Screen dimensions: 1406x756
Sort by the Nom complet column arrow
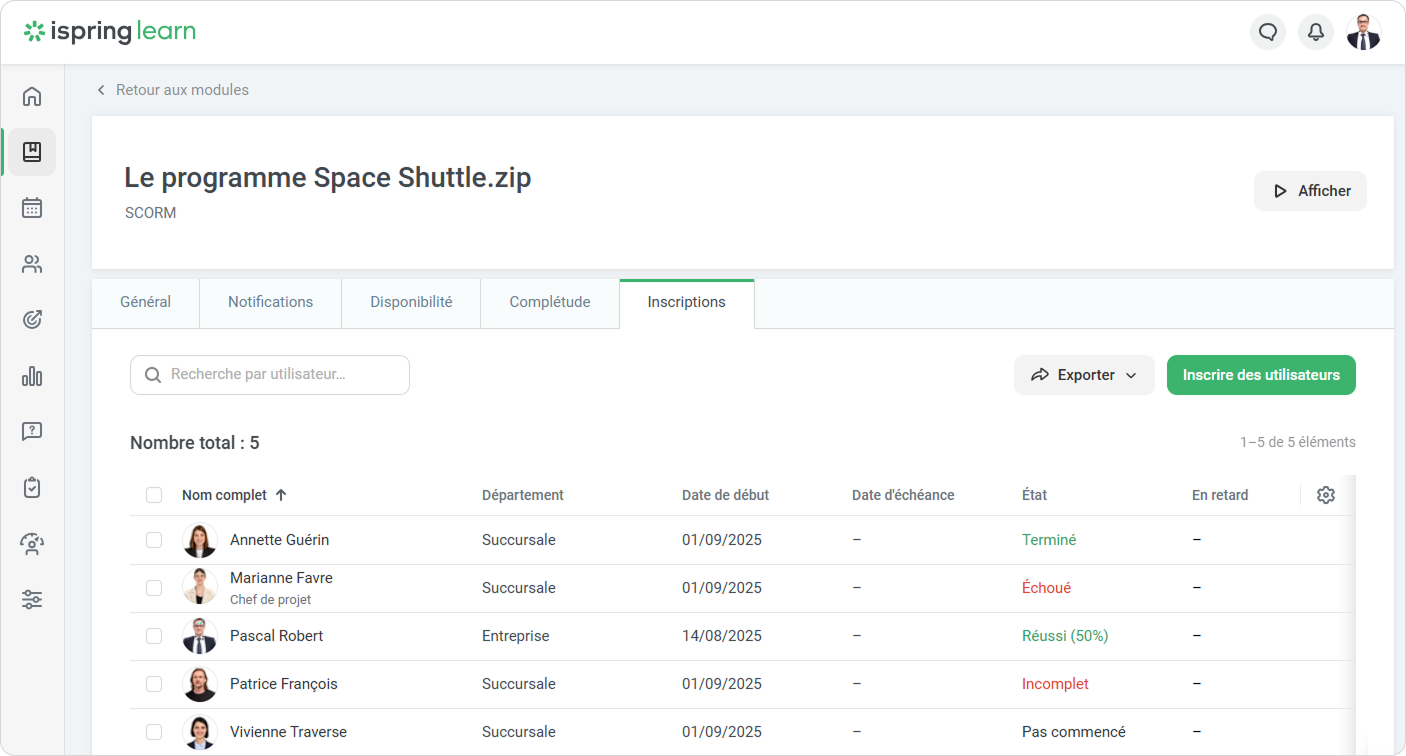point(281,495)
